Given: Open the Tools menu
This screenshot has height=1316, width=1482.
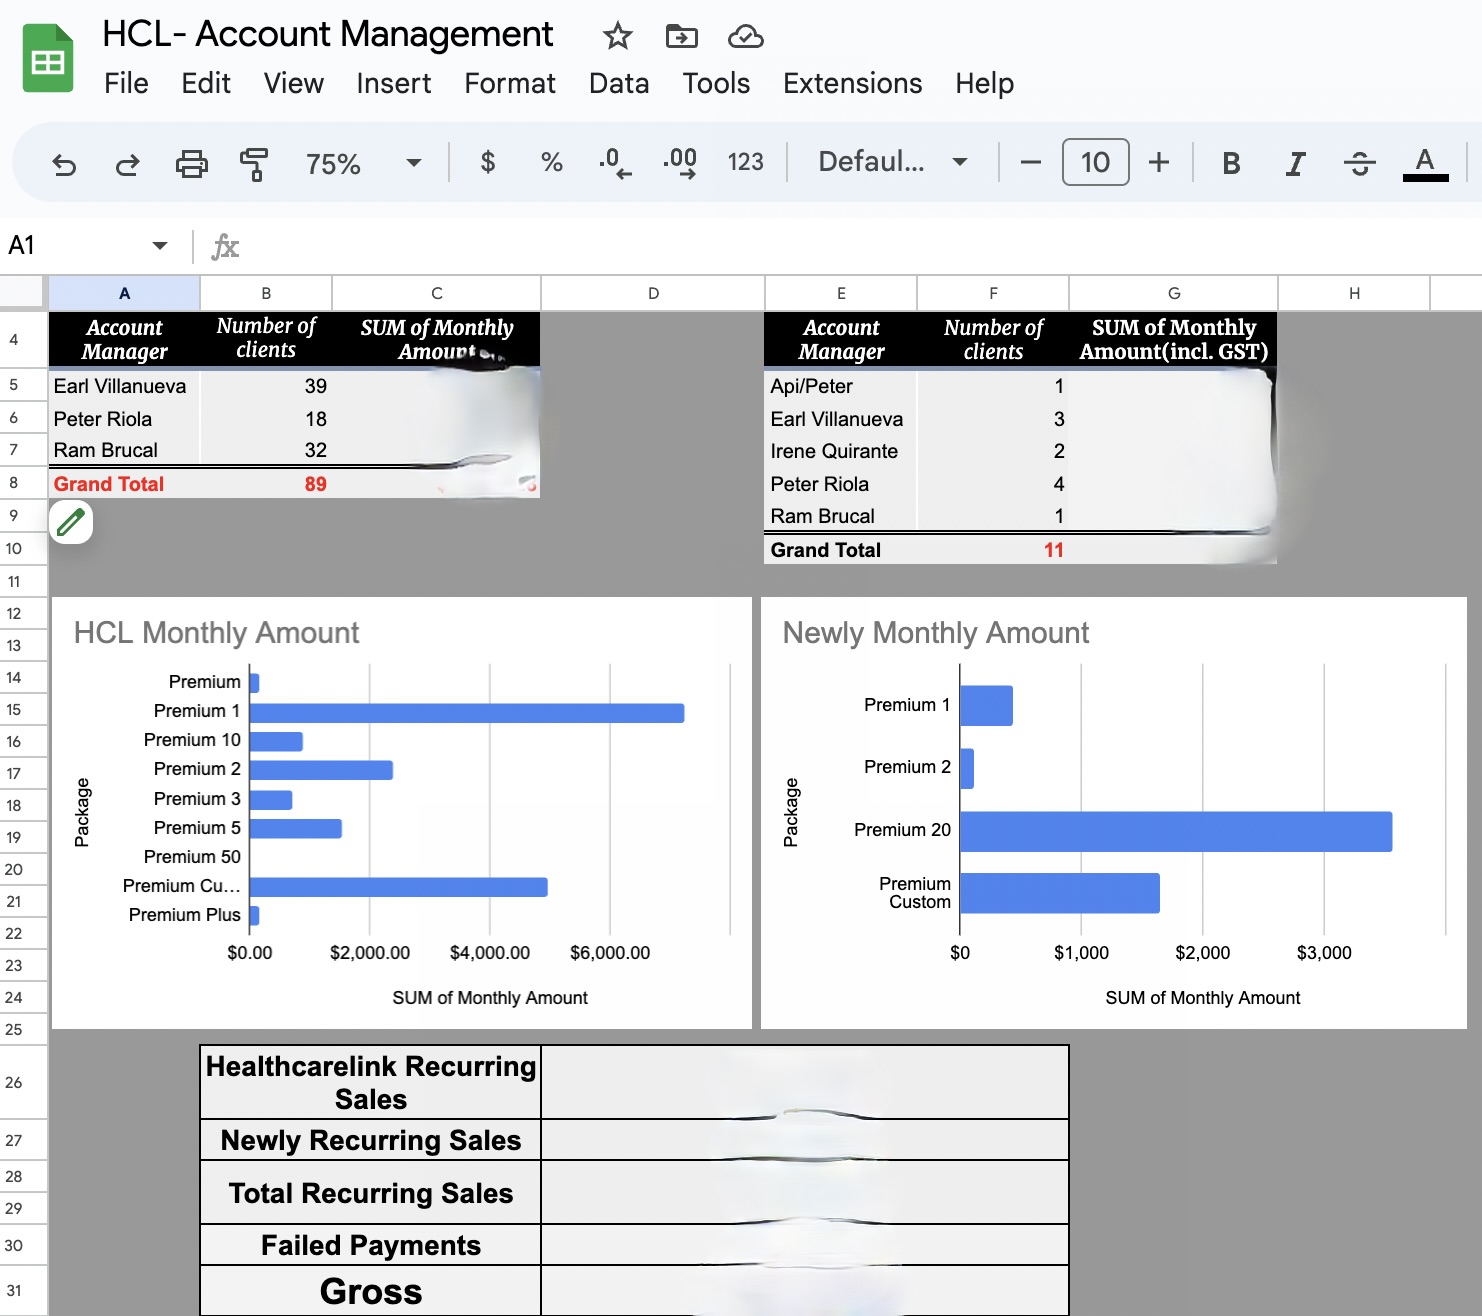Looking at the screenshot, I should click(716, 83).
